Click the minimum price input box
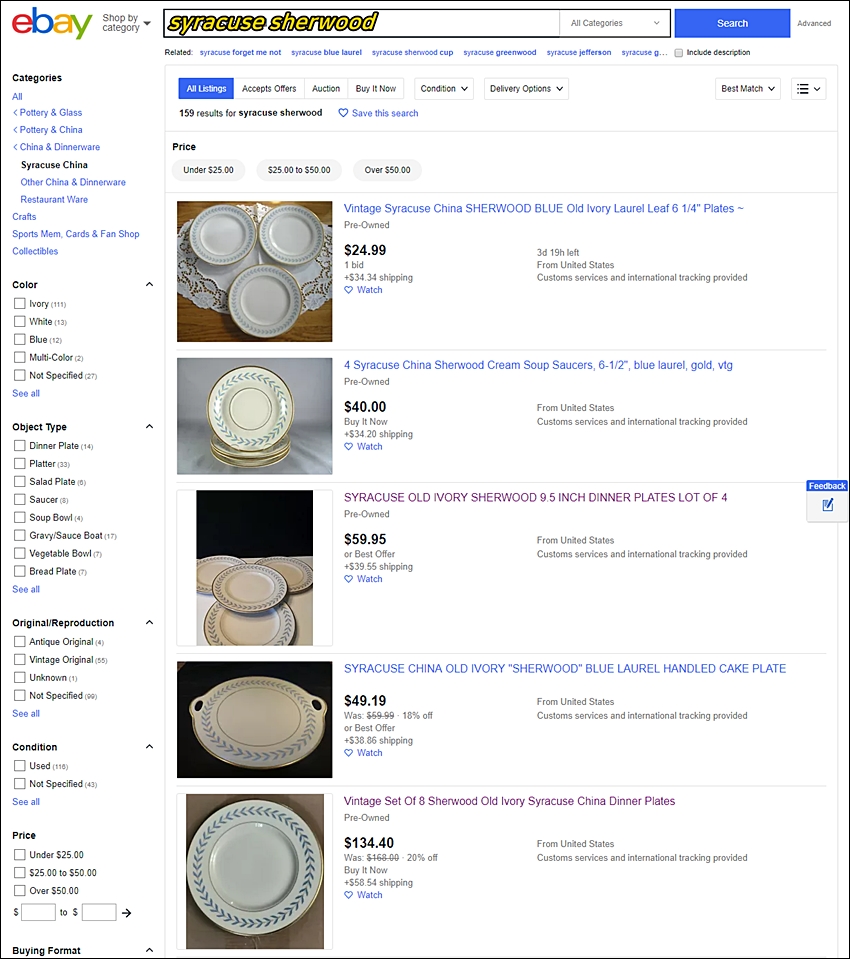The width and height of the screenshot is (850, 959). click(x=38, y=913)
